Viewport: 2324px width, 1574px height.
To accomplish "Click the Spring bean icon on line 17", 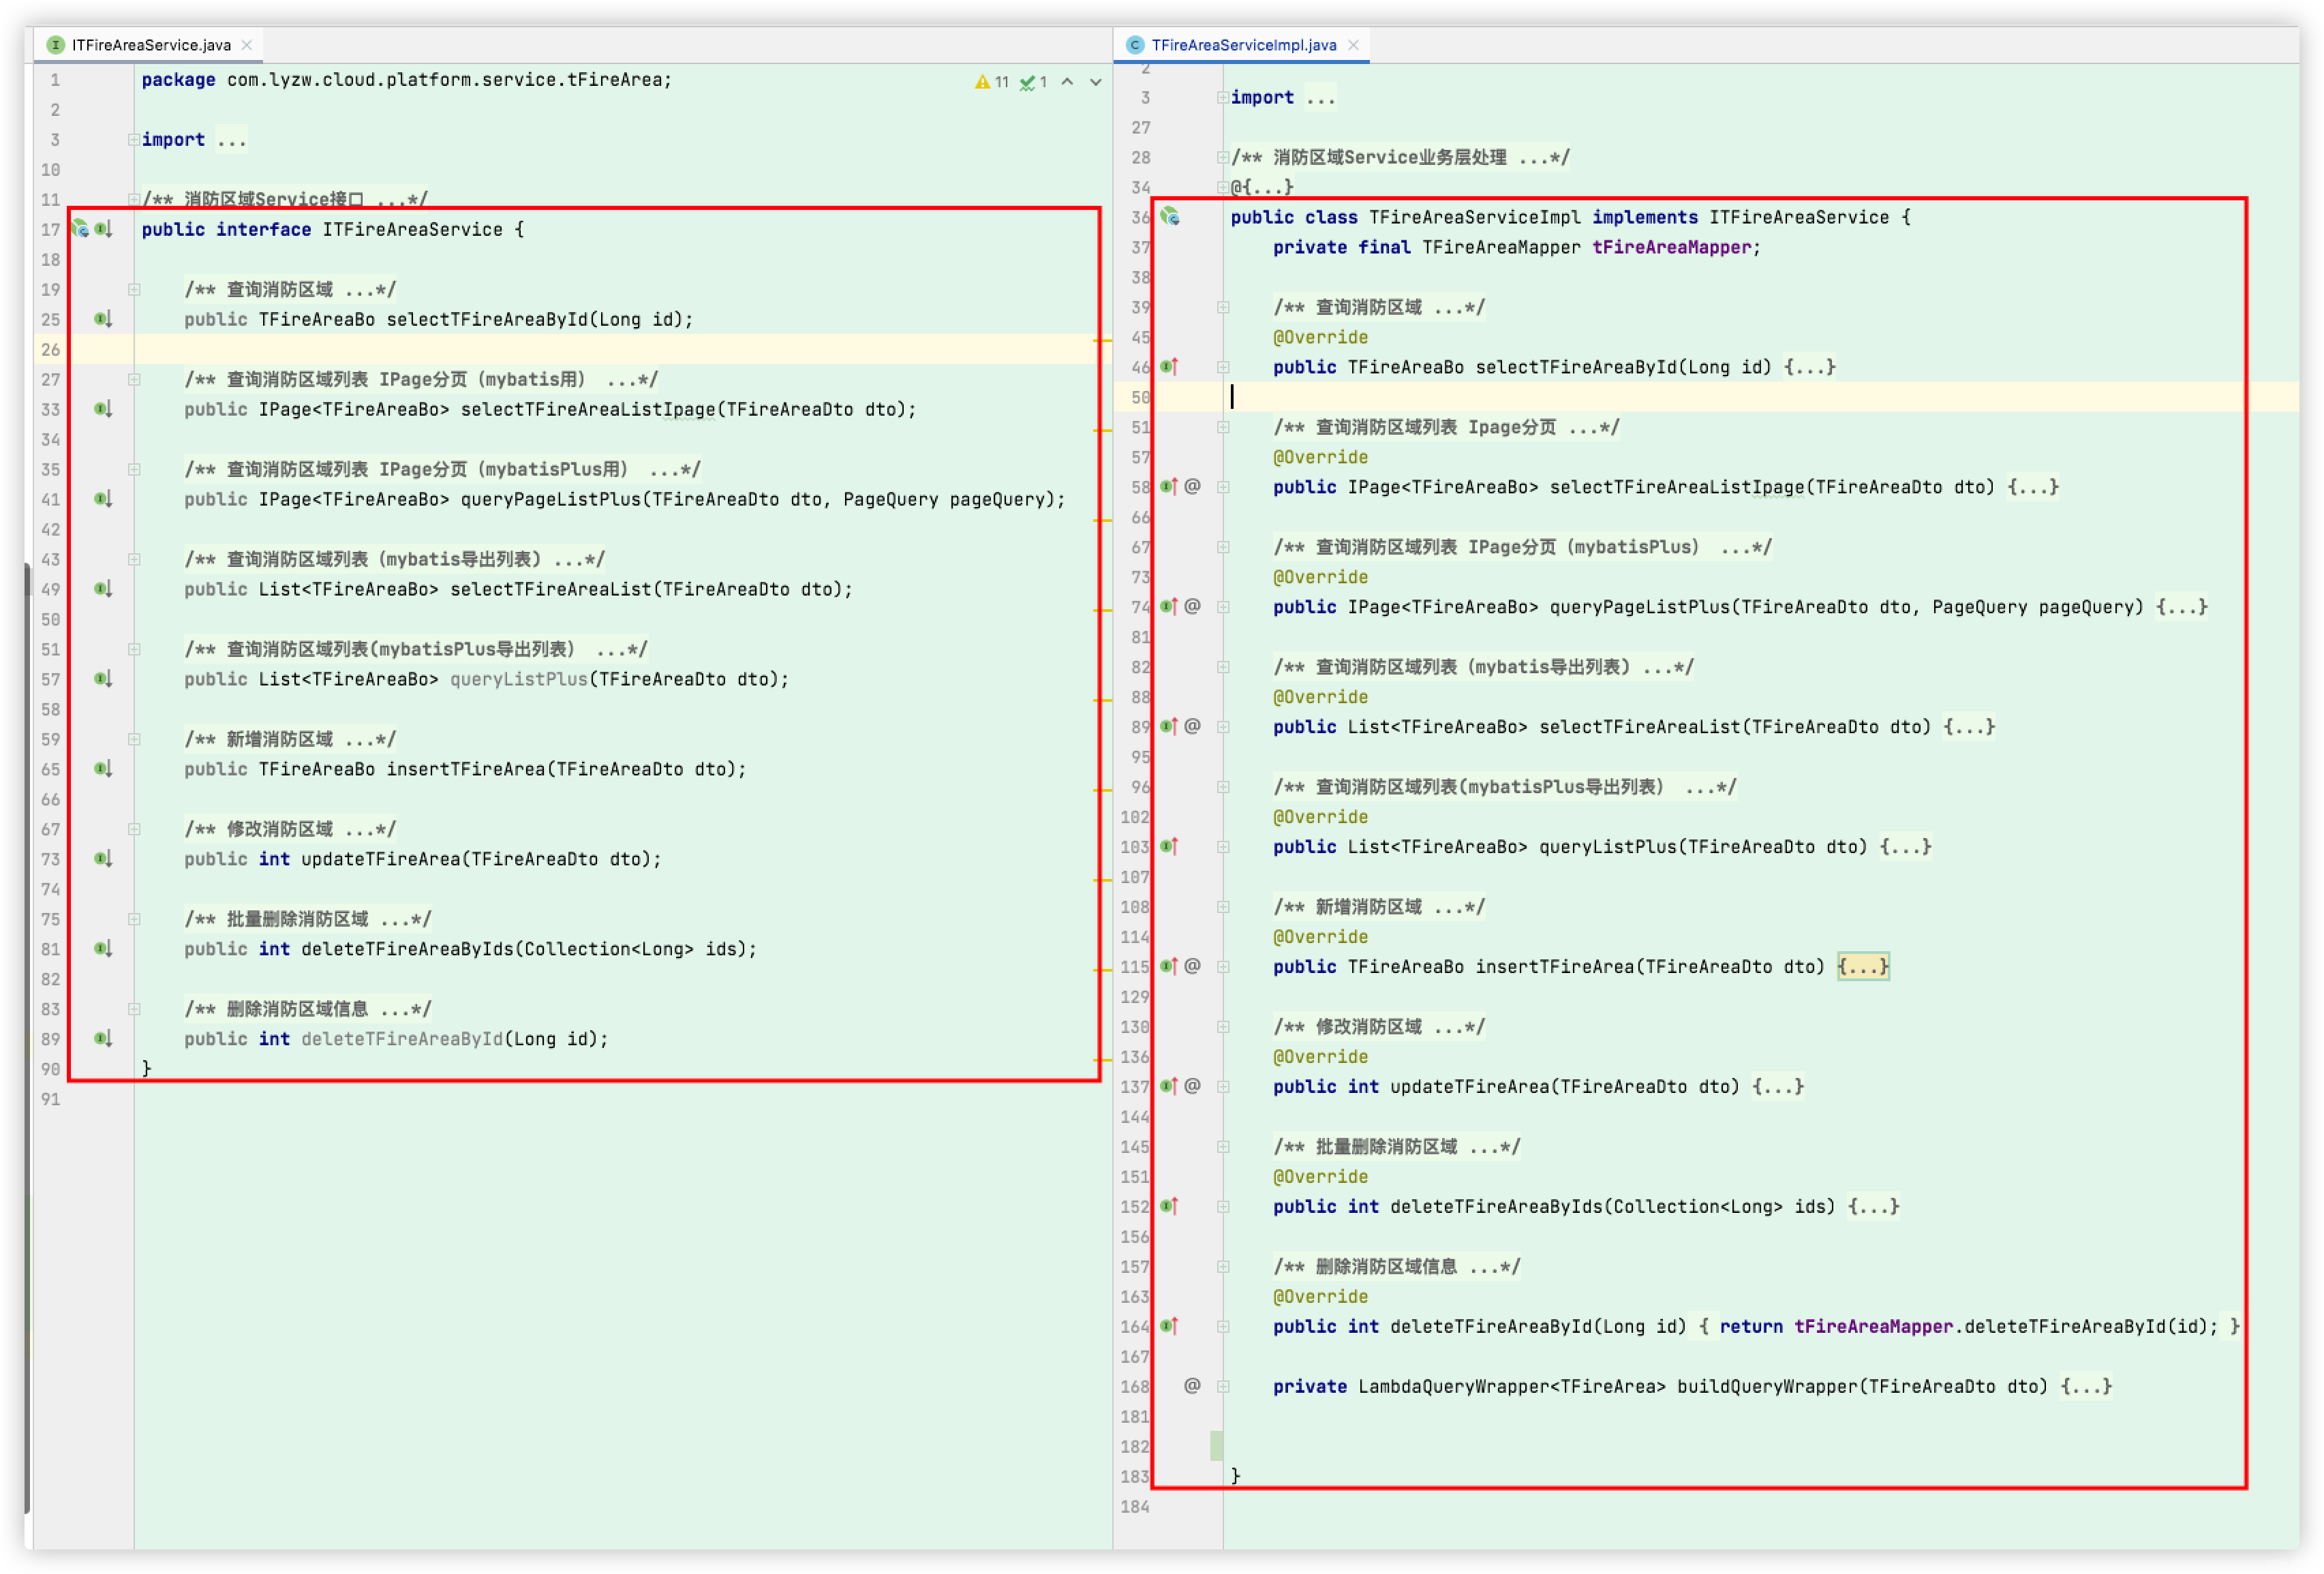I will point(80,229).
